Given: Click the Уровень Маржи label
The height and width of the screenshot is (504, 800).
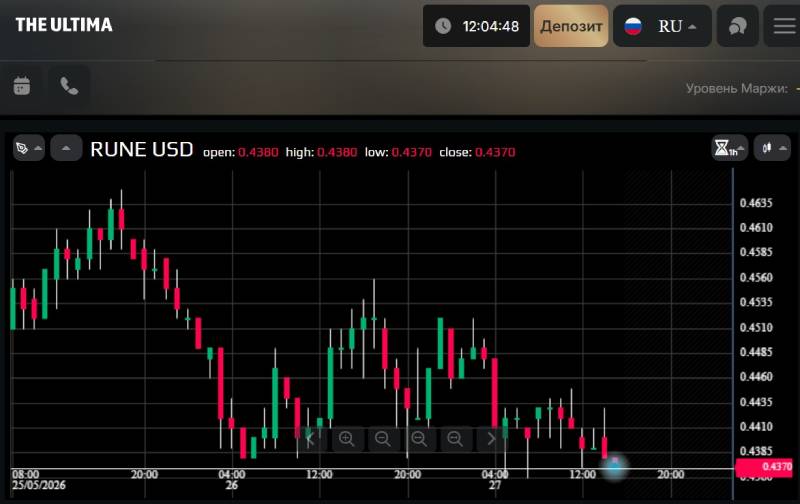Looking at the screenshot, I should pos(736,88).
